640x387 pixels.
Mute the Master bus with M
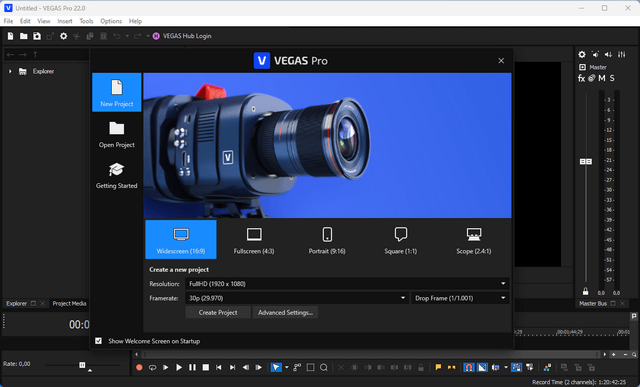(x=602, y=78)
